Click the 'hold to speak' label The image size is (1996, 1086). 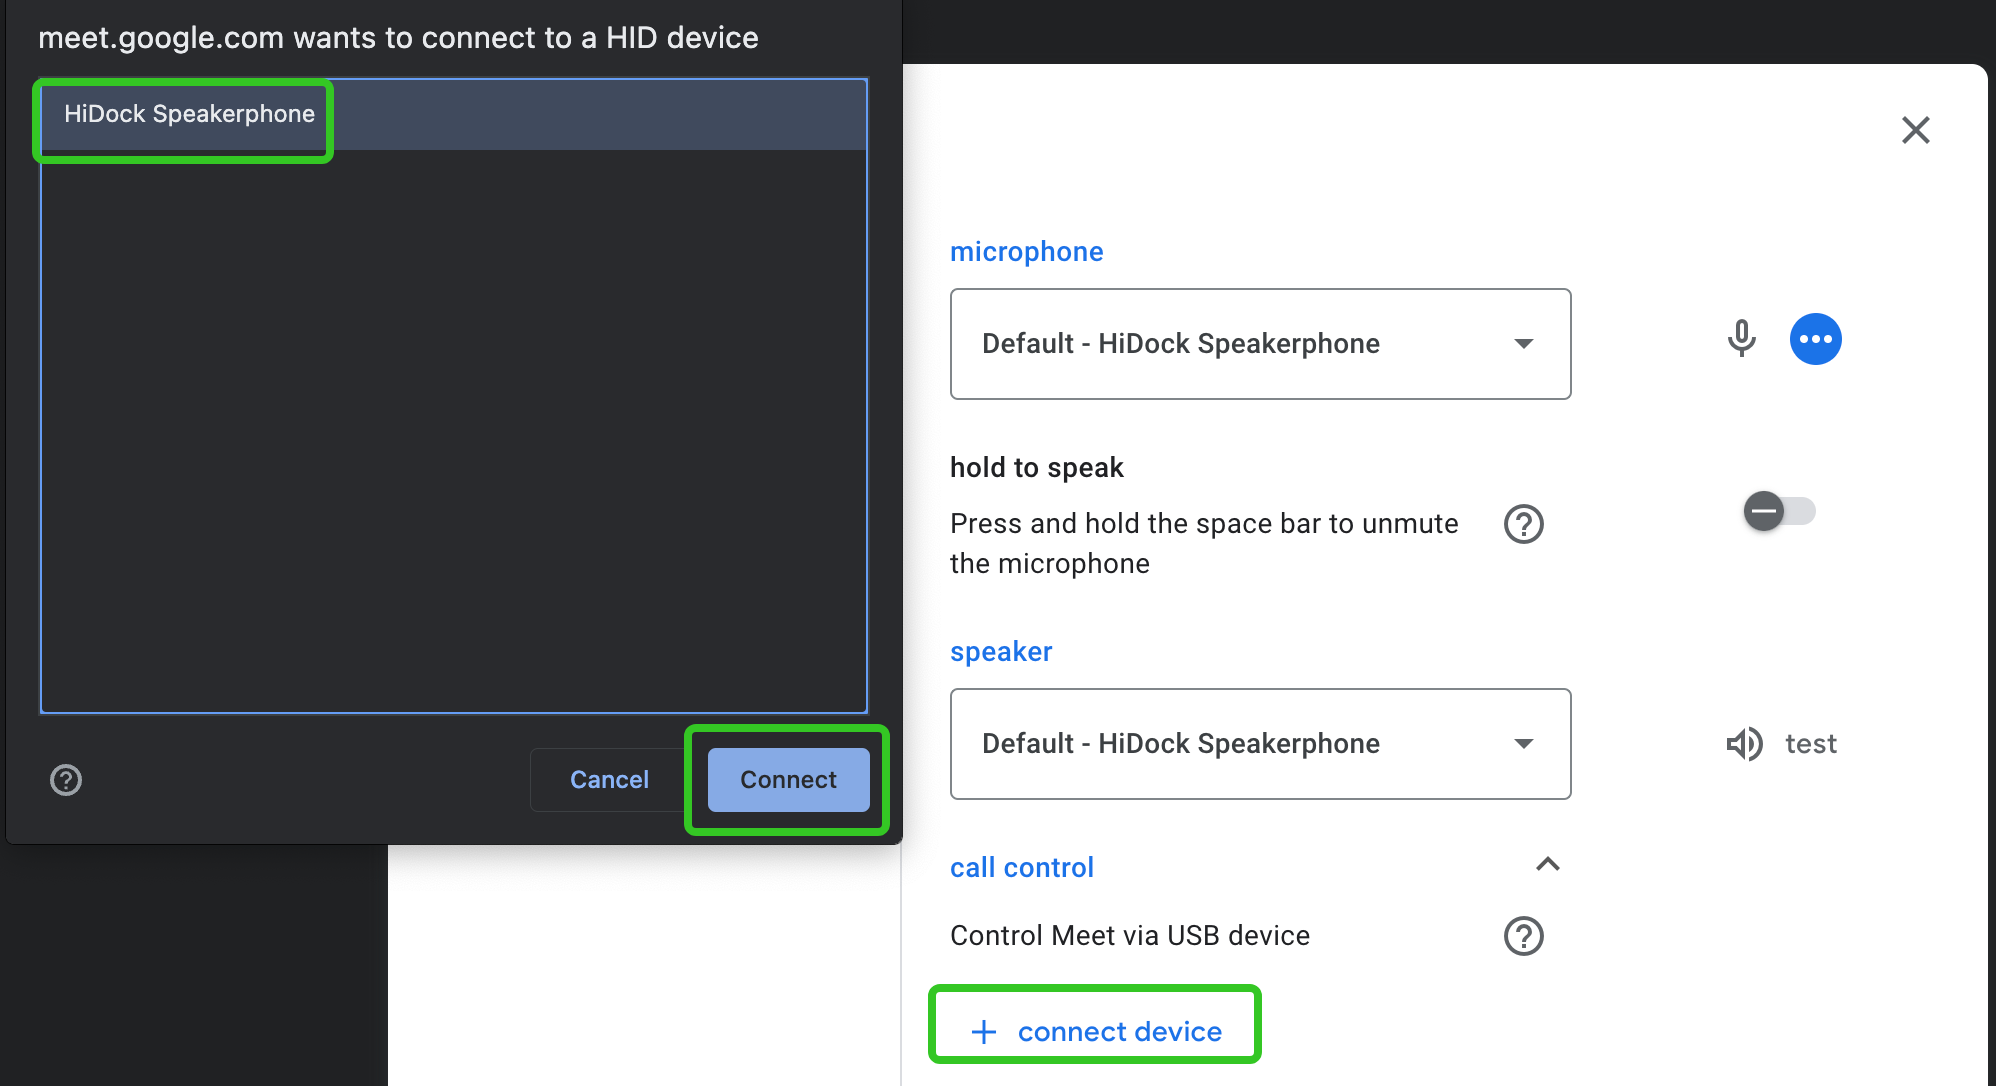tap(1036, 468)
